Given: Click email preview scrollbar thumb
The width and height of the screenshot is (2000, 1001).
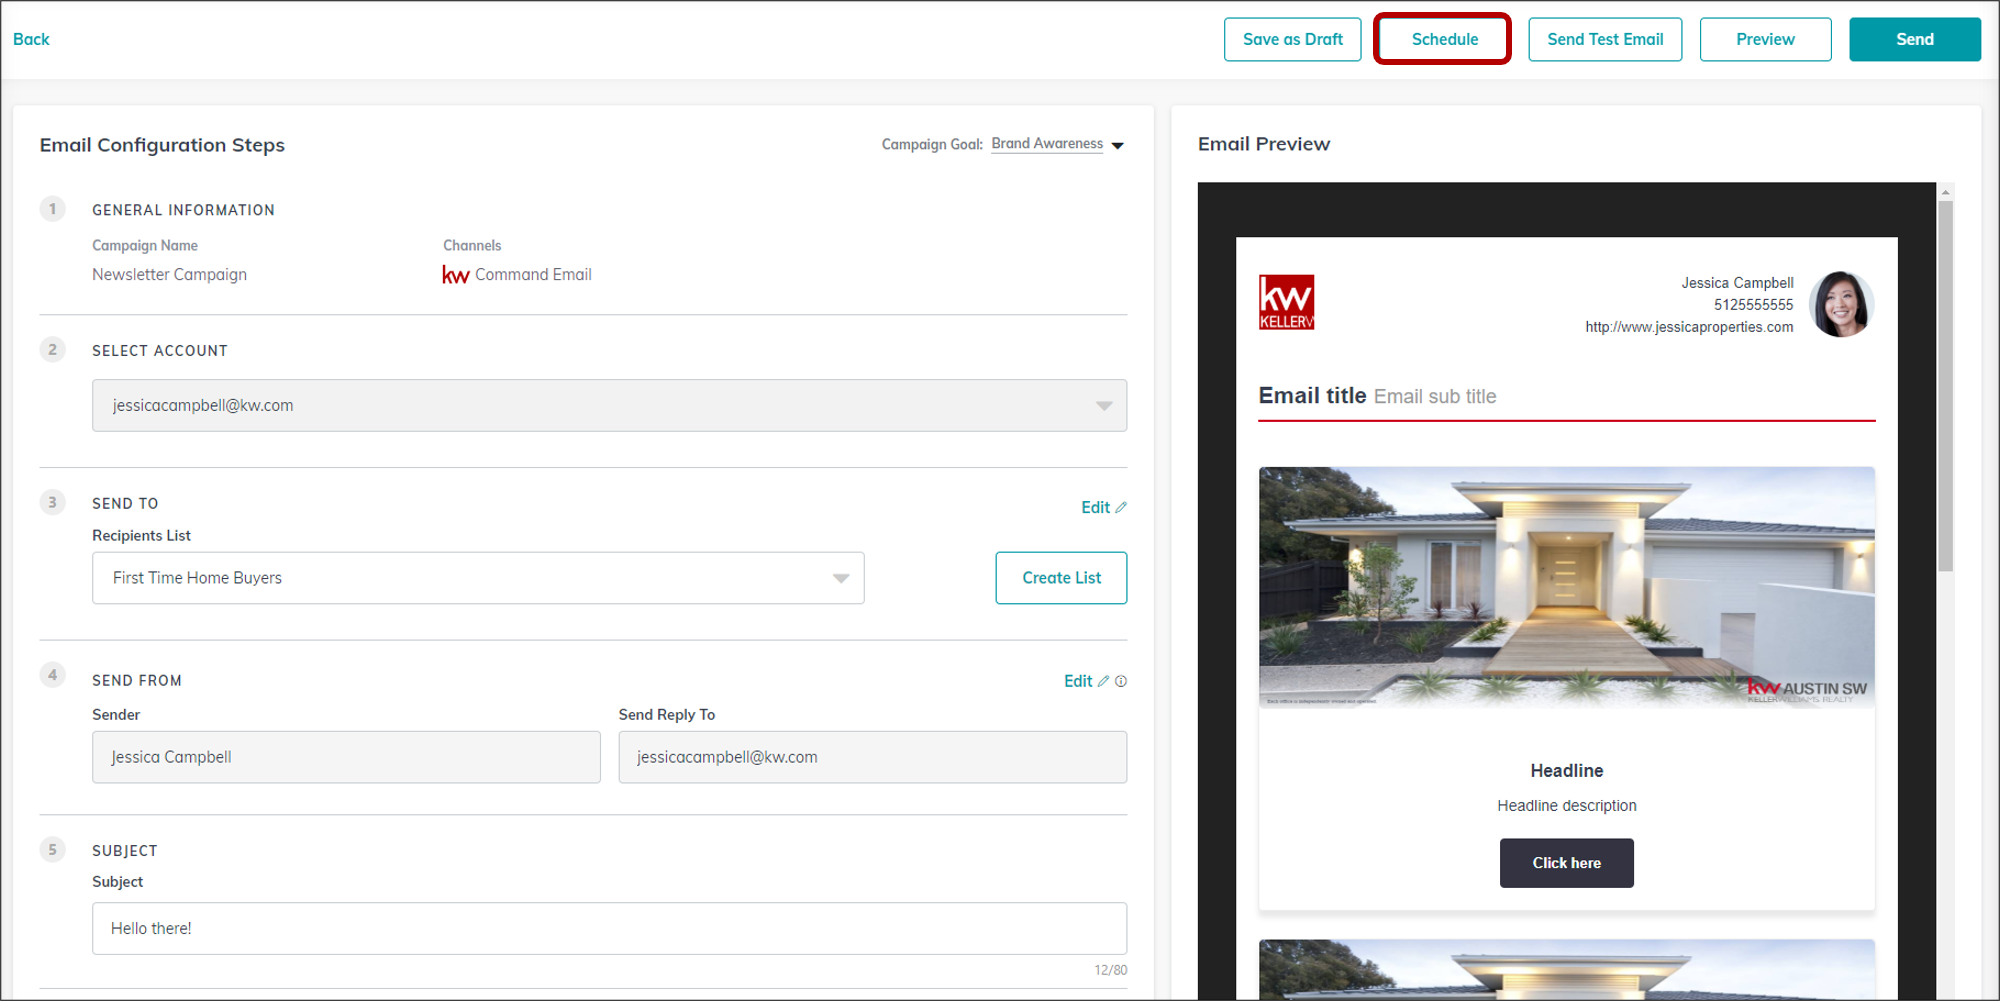Looking at the screenshot, I should click(1945, 385).
